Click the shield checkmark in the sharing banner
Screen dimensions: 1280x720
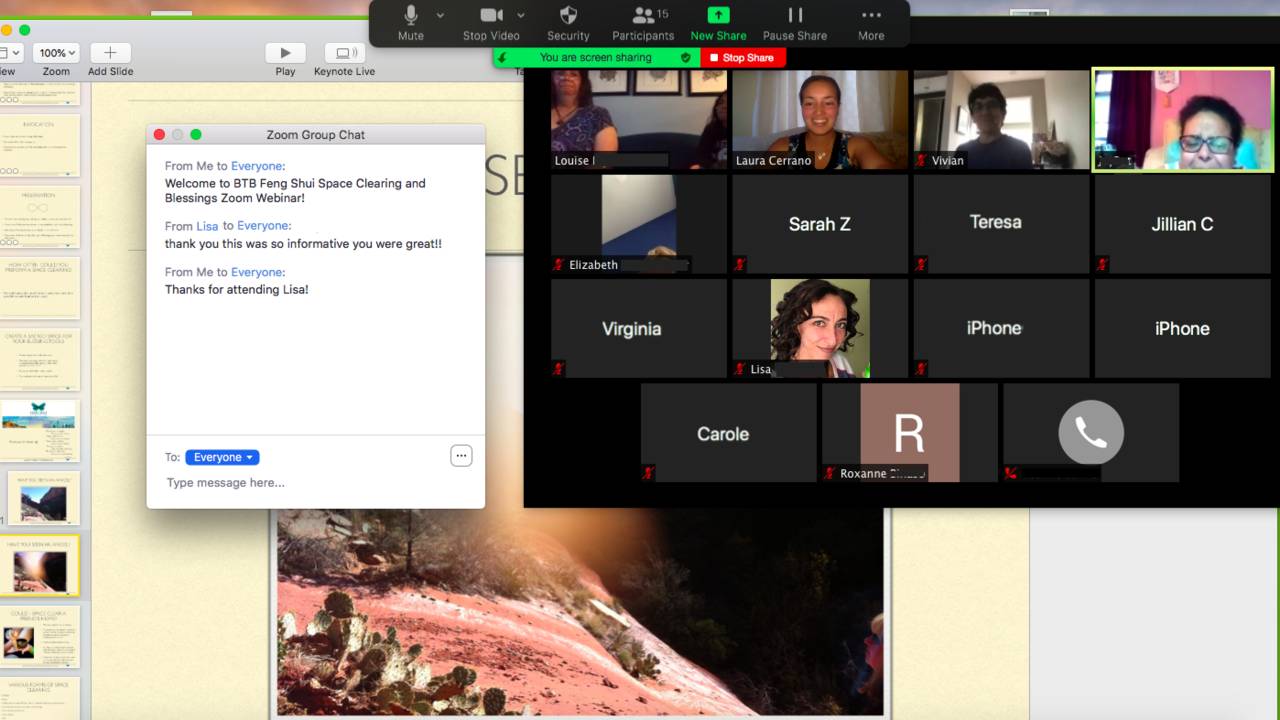[x=685, y=57]
